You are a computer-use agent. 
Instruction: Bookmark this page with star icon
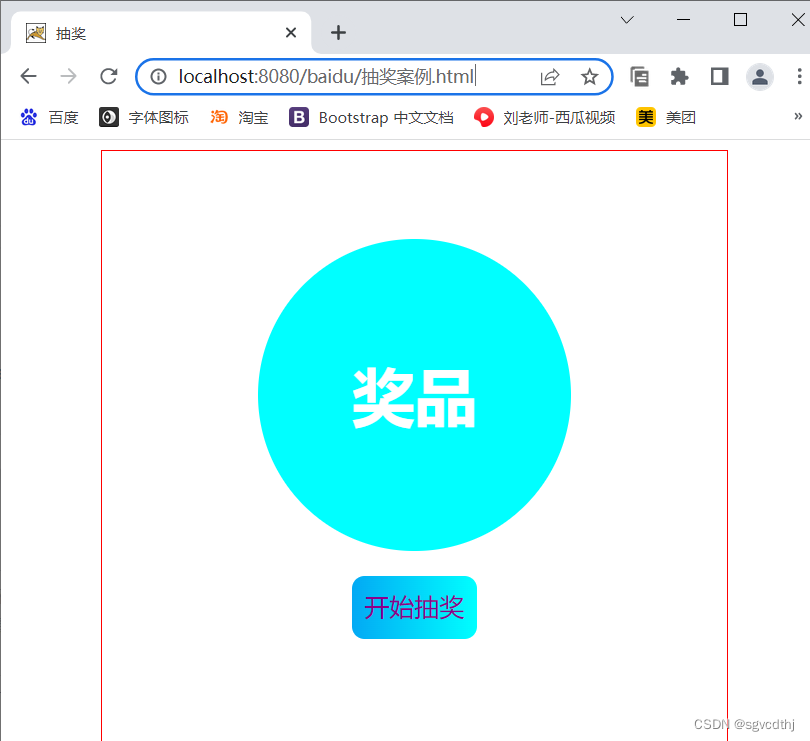point(589,77)
